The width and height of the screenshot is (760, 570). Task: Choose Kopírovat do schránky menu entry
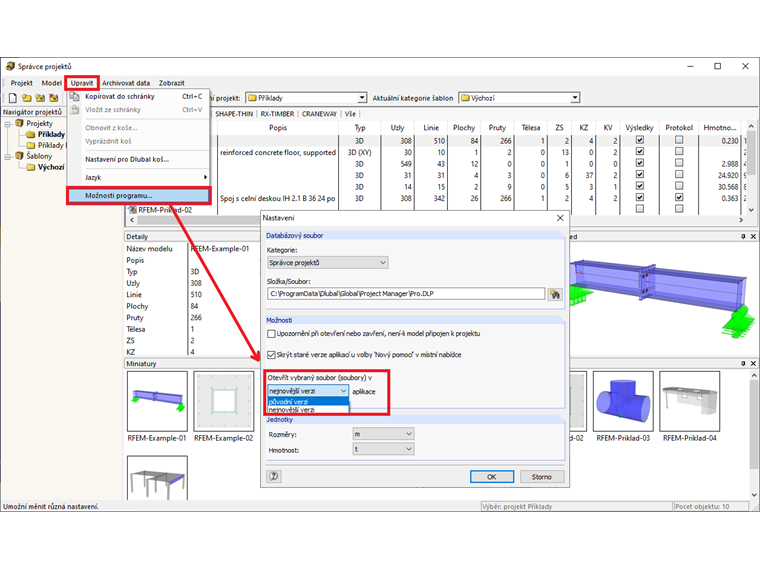[x=139, y=96]
